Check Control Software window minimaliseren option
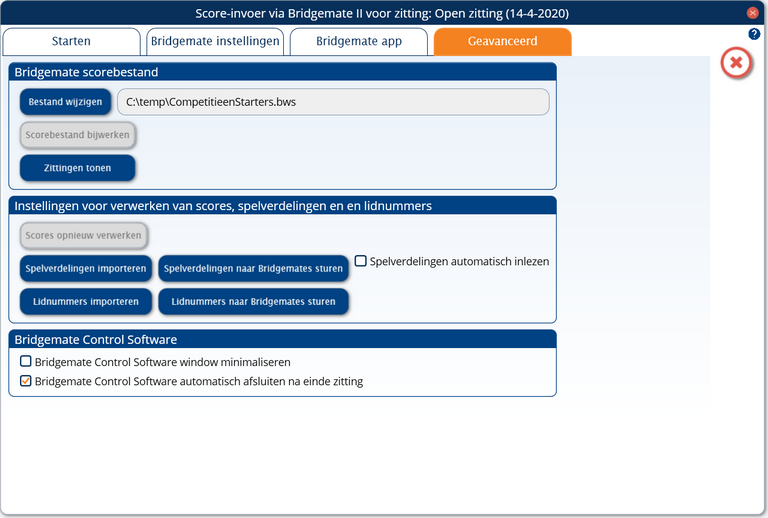The width and height of the screenshot is (768, 518). pyautogui.click(x=25, y=361)
